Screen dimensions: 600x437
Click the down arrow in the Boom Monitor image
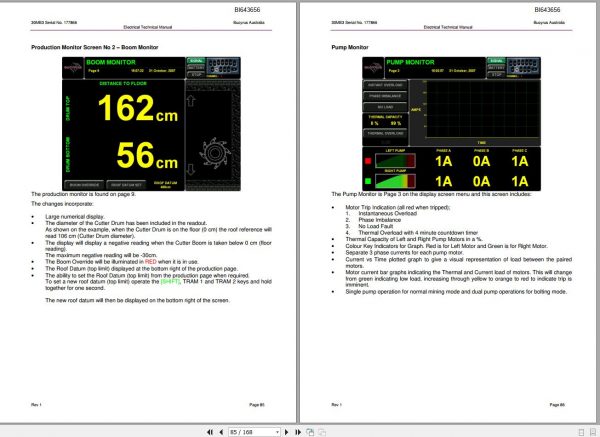(x=191, y=170)
